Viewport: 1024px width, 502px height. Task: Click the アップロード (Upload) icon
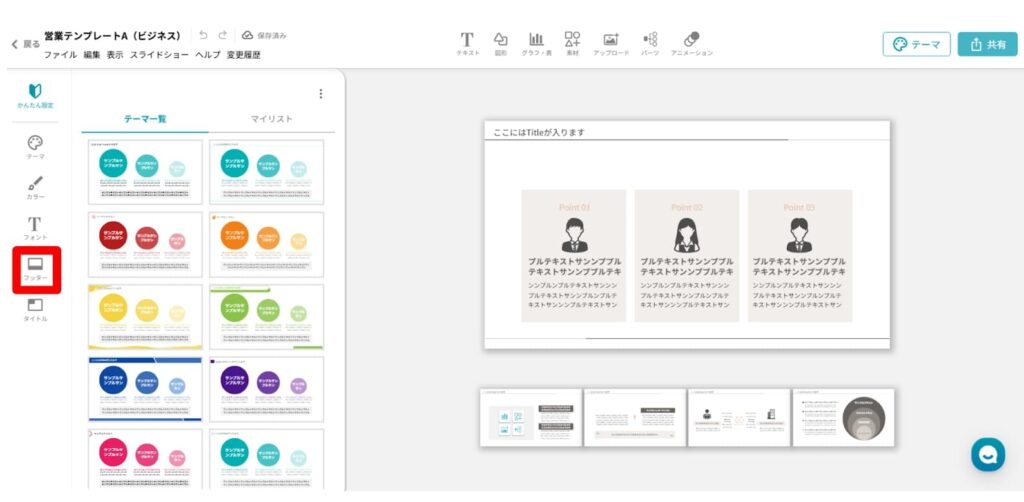coord(610,43)
